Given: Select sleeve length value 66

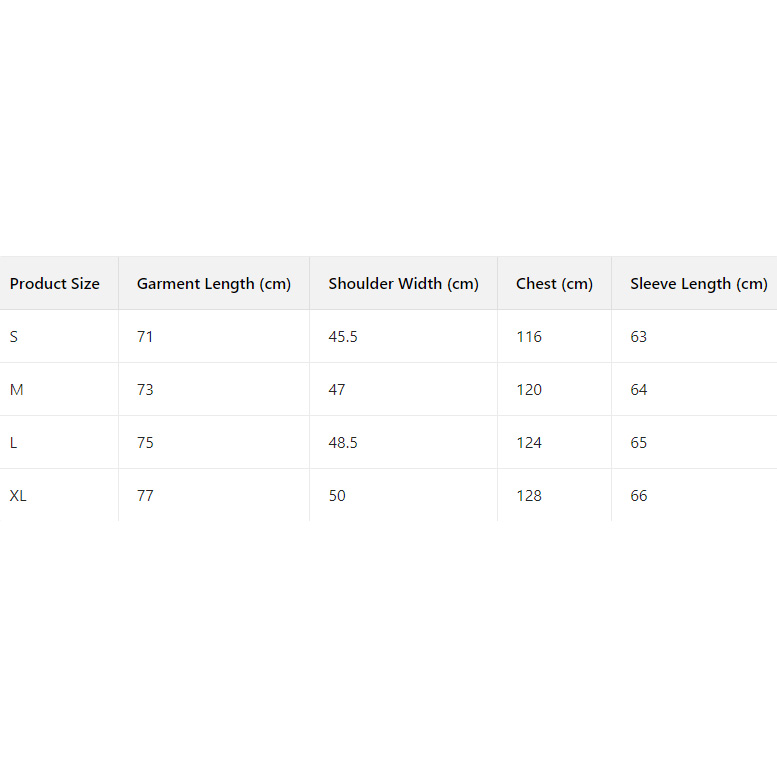Looking at the screenshot, I should [x=639, y=496].
